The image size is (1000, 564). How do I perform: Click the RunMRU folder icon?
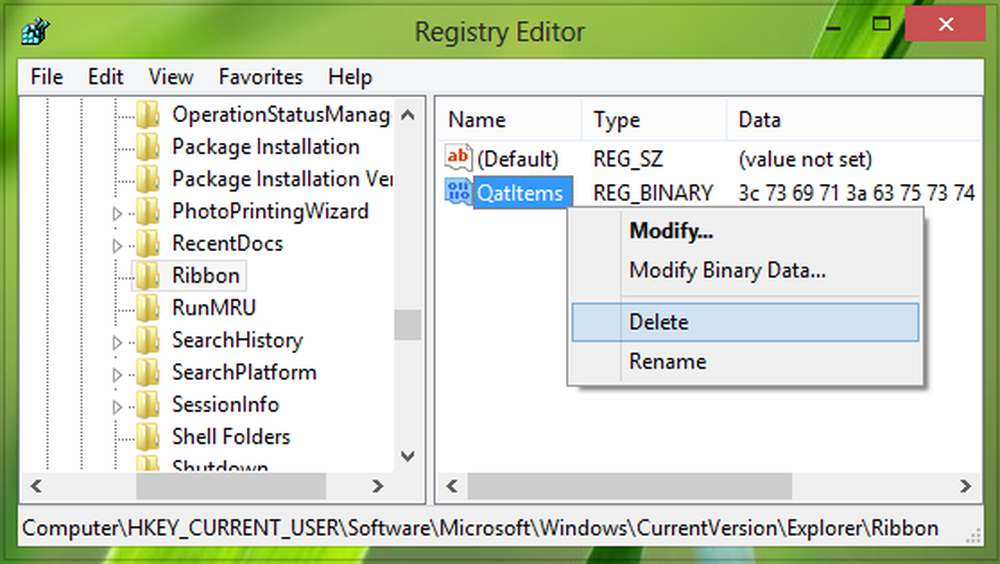[148, 307]
